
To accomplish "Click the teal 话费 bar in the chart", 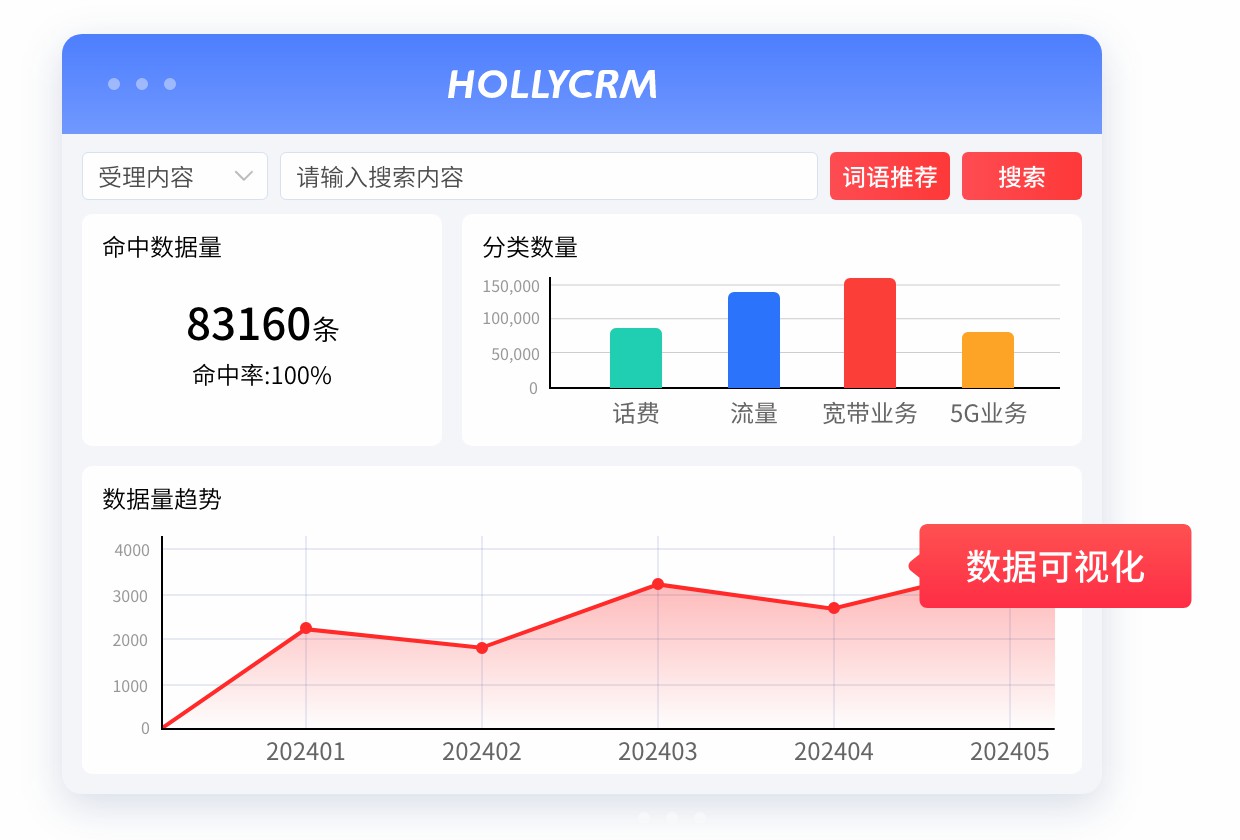I will click(636, 357).
